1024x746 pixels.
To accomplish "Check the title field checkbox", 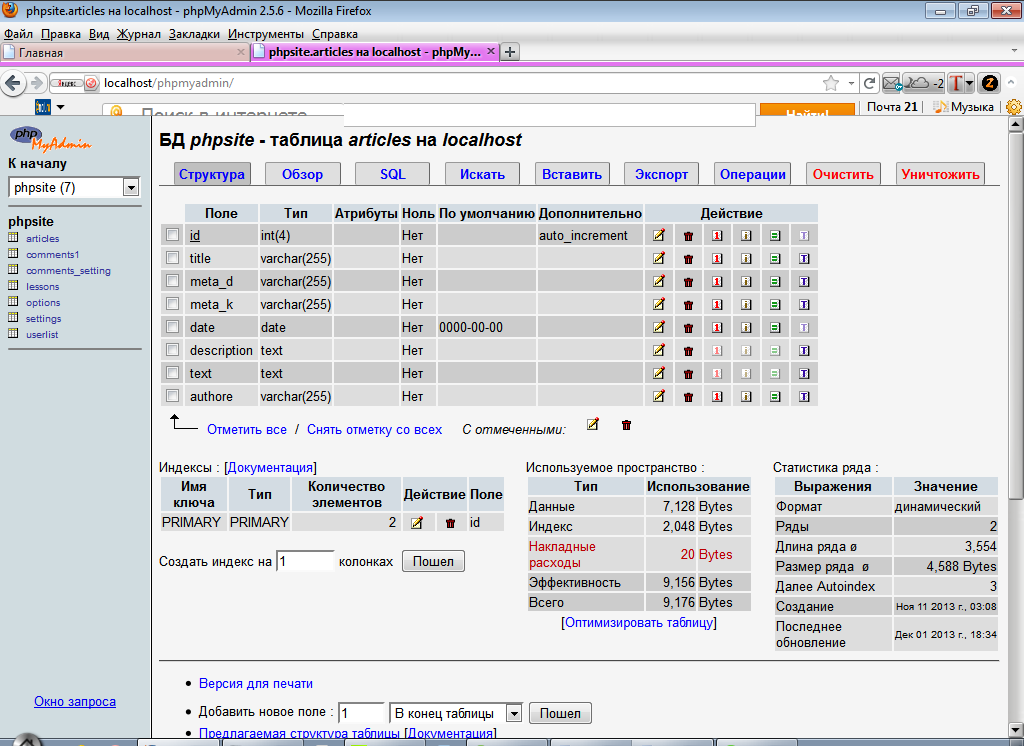I will 172,257.
